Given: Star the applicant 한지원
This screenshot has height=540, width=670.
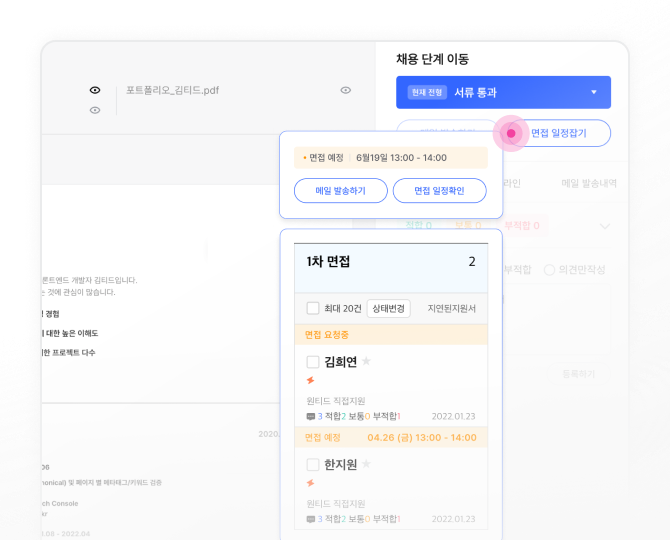Looking at the screenshot, I should 366,464.
